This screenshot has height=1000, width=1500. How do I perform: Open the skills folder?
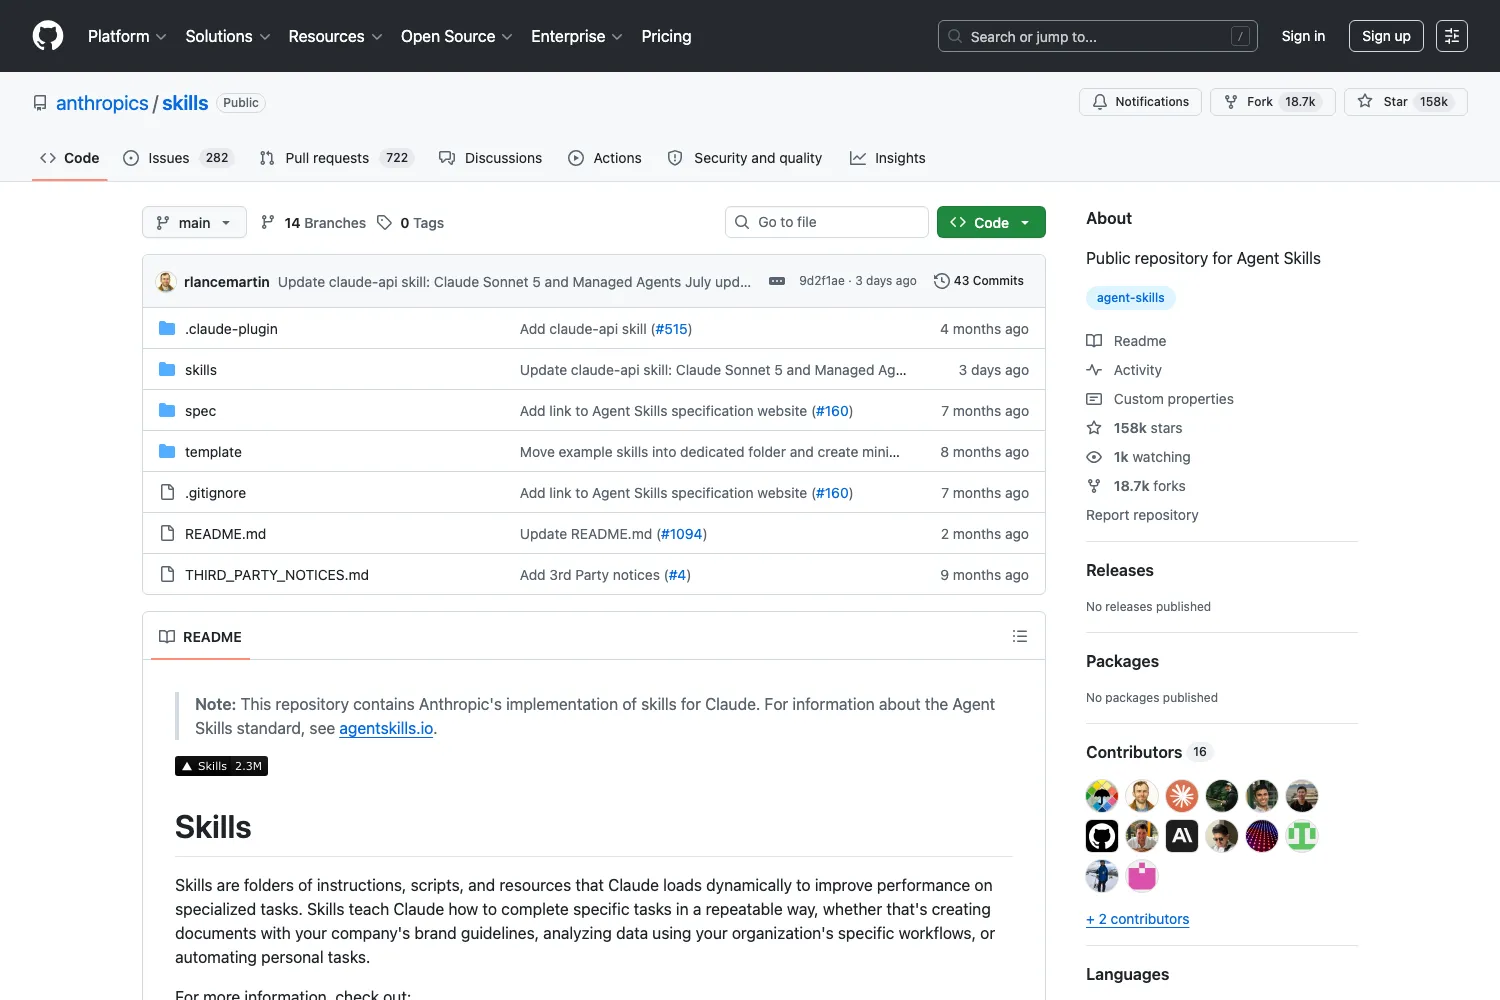tap(201, 370)
